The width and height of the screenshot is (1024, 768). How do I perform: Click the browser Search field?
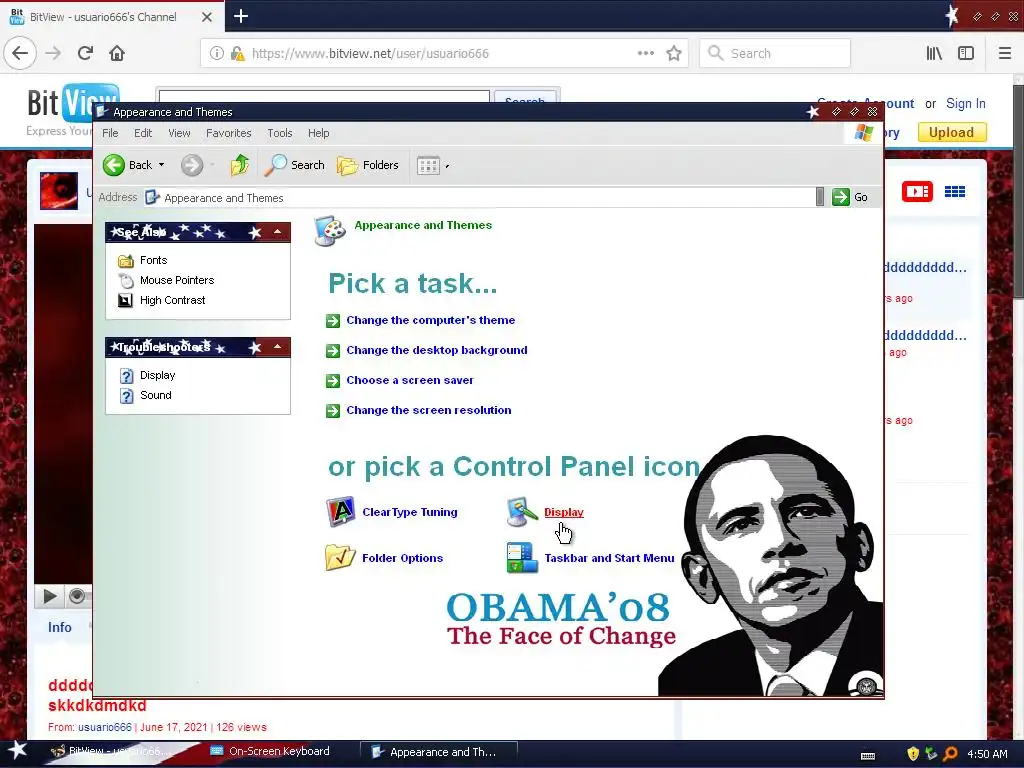775,54
